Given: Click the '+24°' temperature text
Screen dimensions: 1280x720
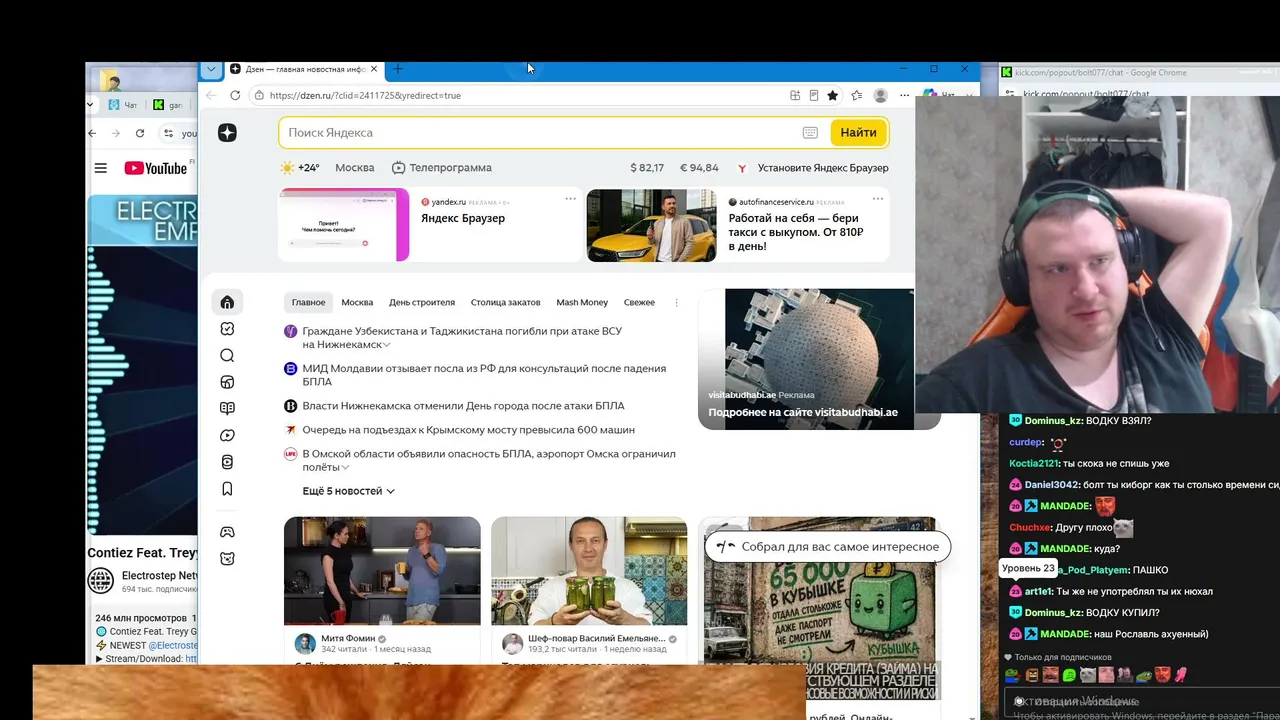Looking at the screenshot, I should (308, 168).
